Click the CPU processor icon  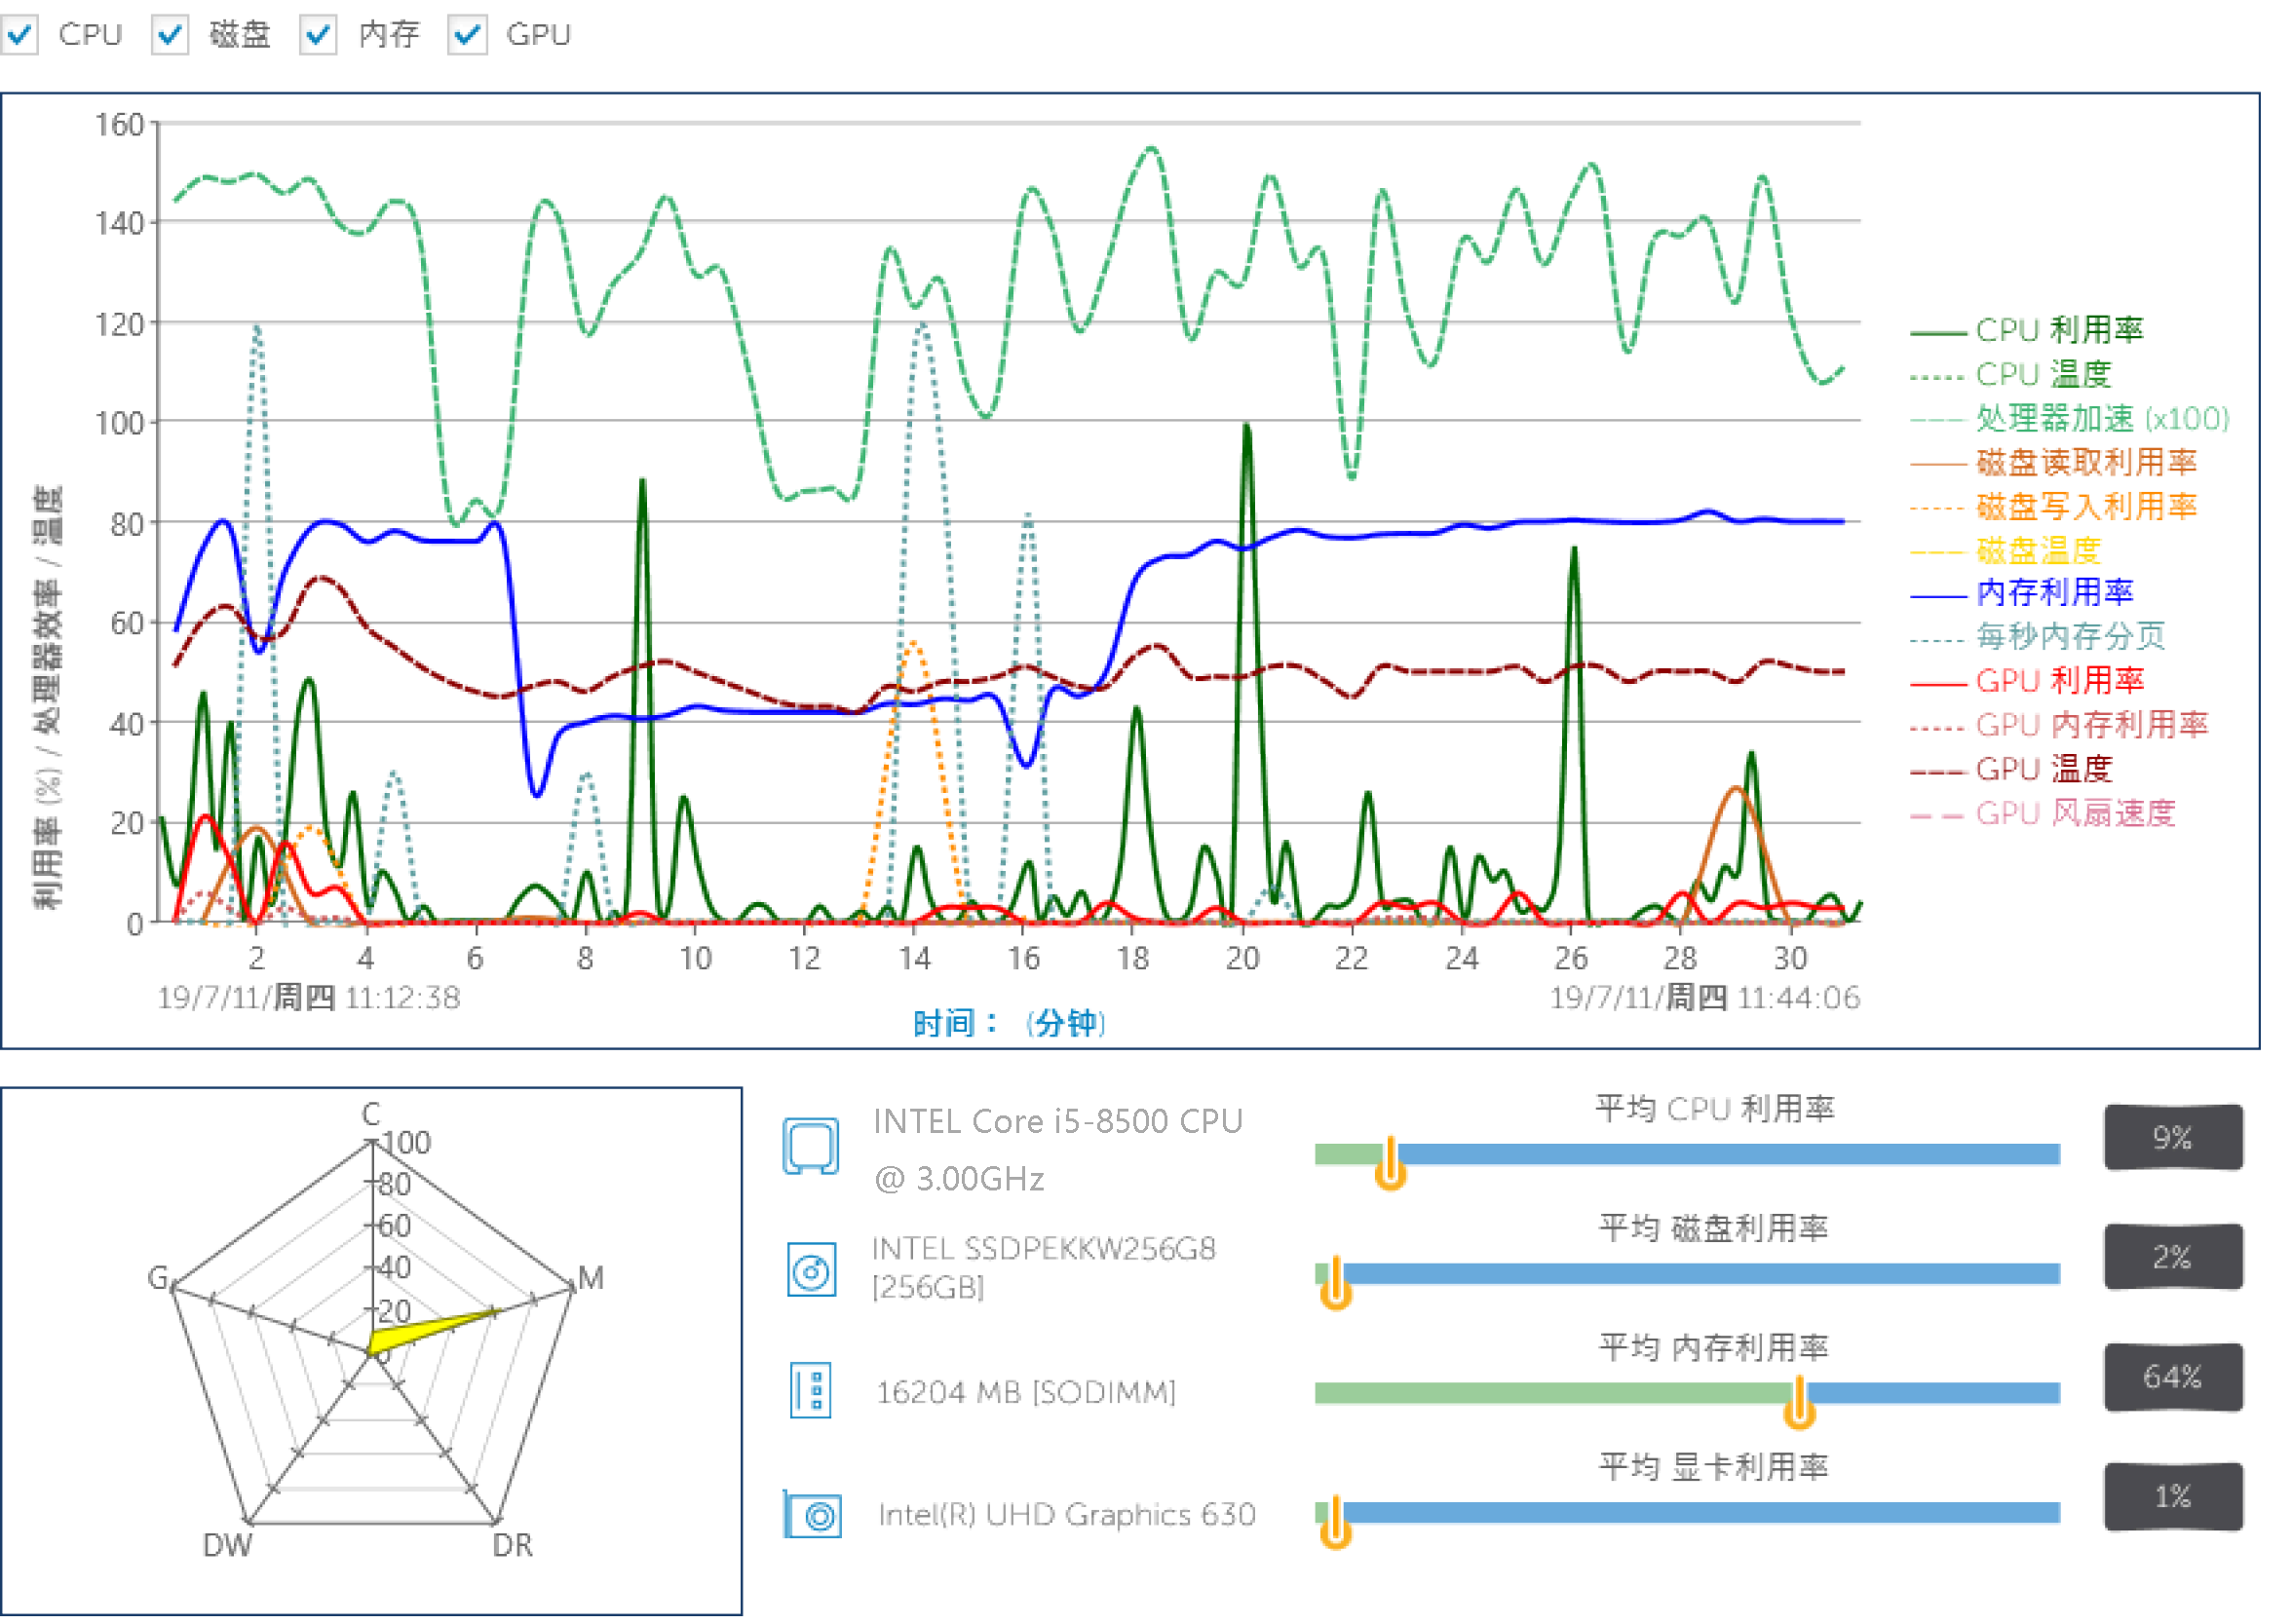[x=811, y=1146]
